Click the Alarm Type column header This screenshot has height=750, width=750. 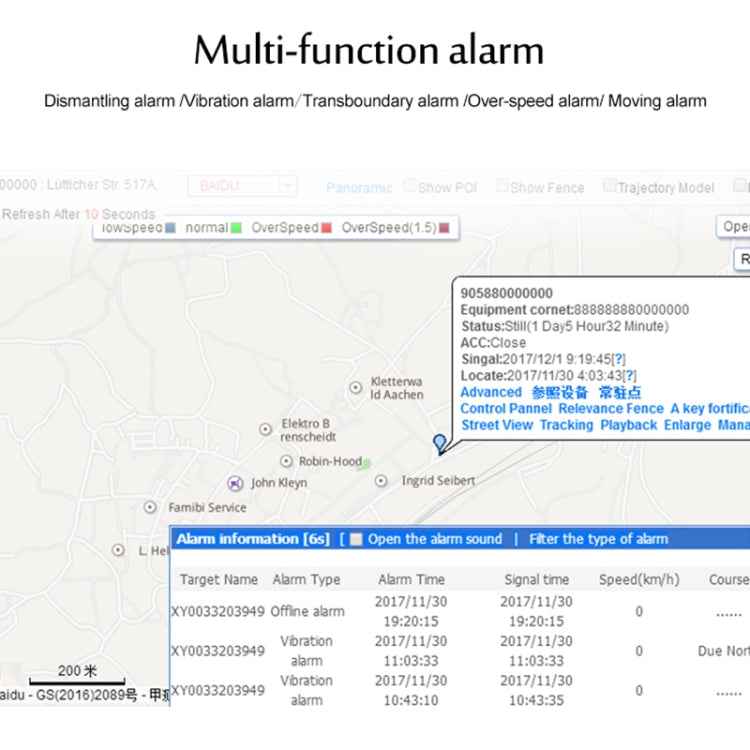[306, 579]
